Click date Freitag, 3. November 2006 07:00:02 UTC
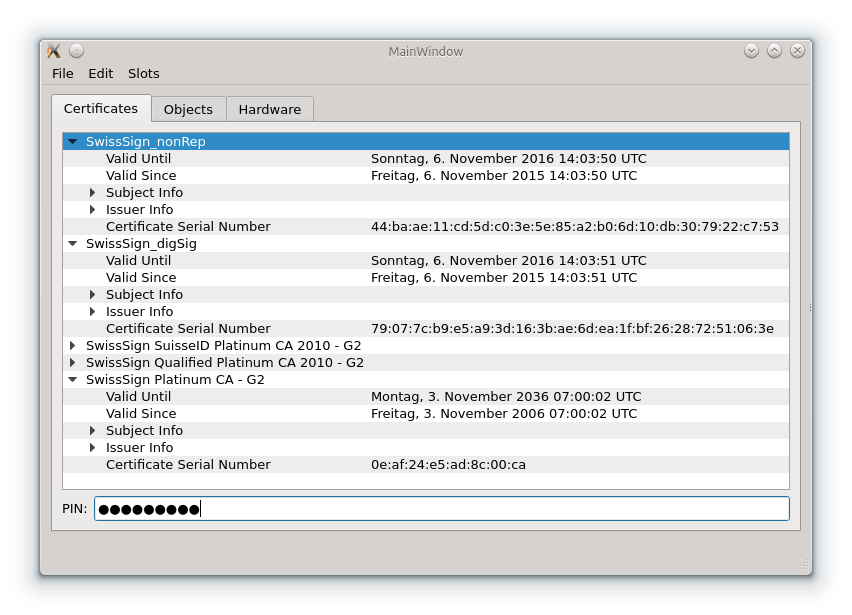Screen dimensions: 852x615 (x=504, y=413)
